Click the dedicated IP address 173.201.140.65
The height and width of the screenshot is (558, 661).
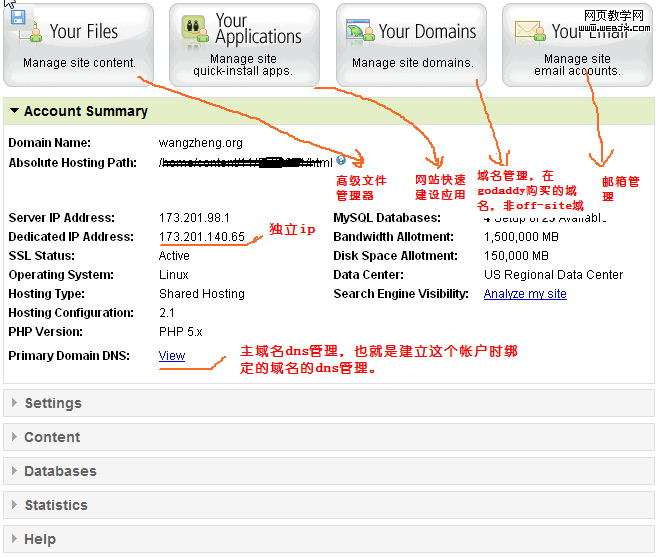coord(201,237)
